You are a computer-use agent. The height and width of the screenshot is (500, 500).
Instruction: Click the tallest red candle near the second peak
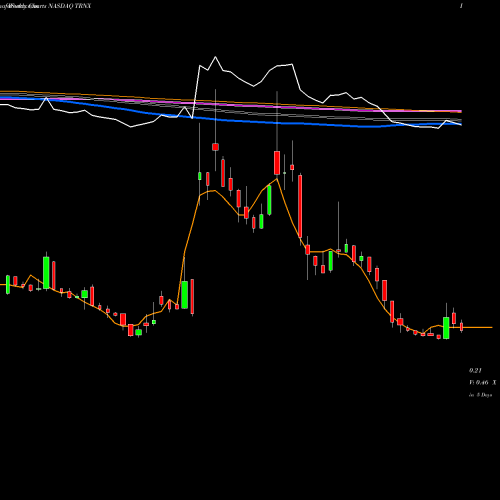(x=300, y=206)
